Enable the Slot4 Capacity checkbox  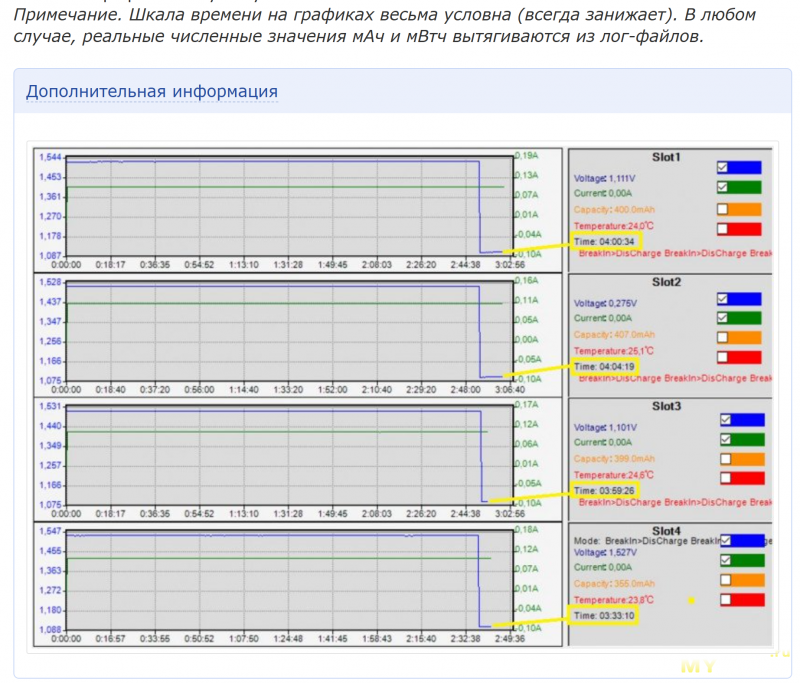point(723,580)
